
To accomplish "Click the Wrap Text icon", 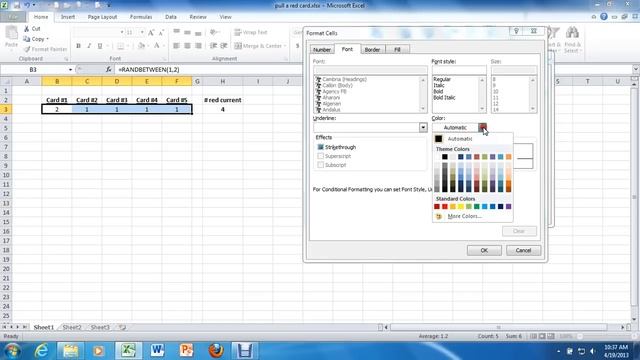I will pos(238,32).
